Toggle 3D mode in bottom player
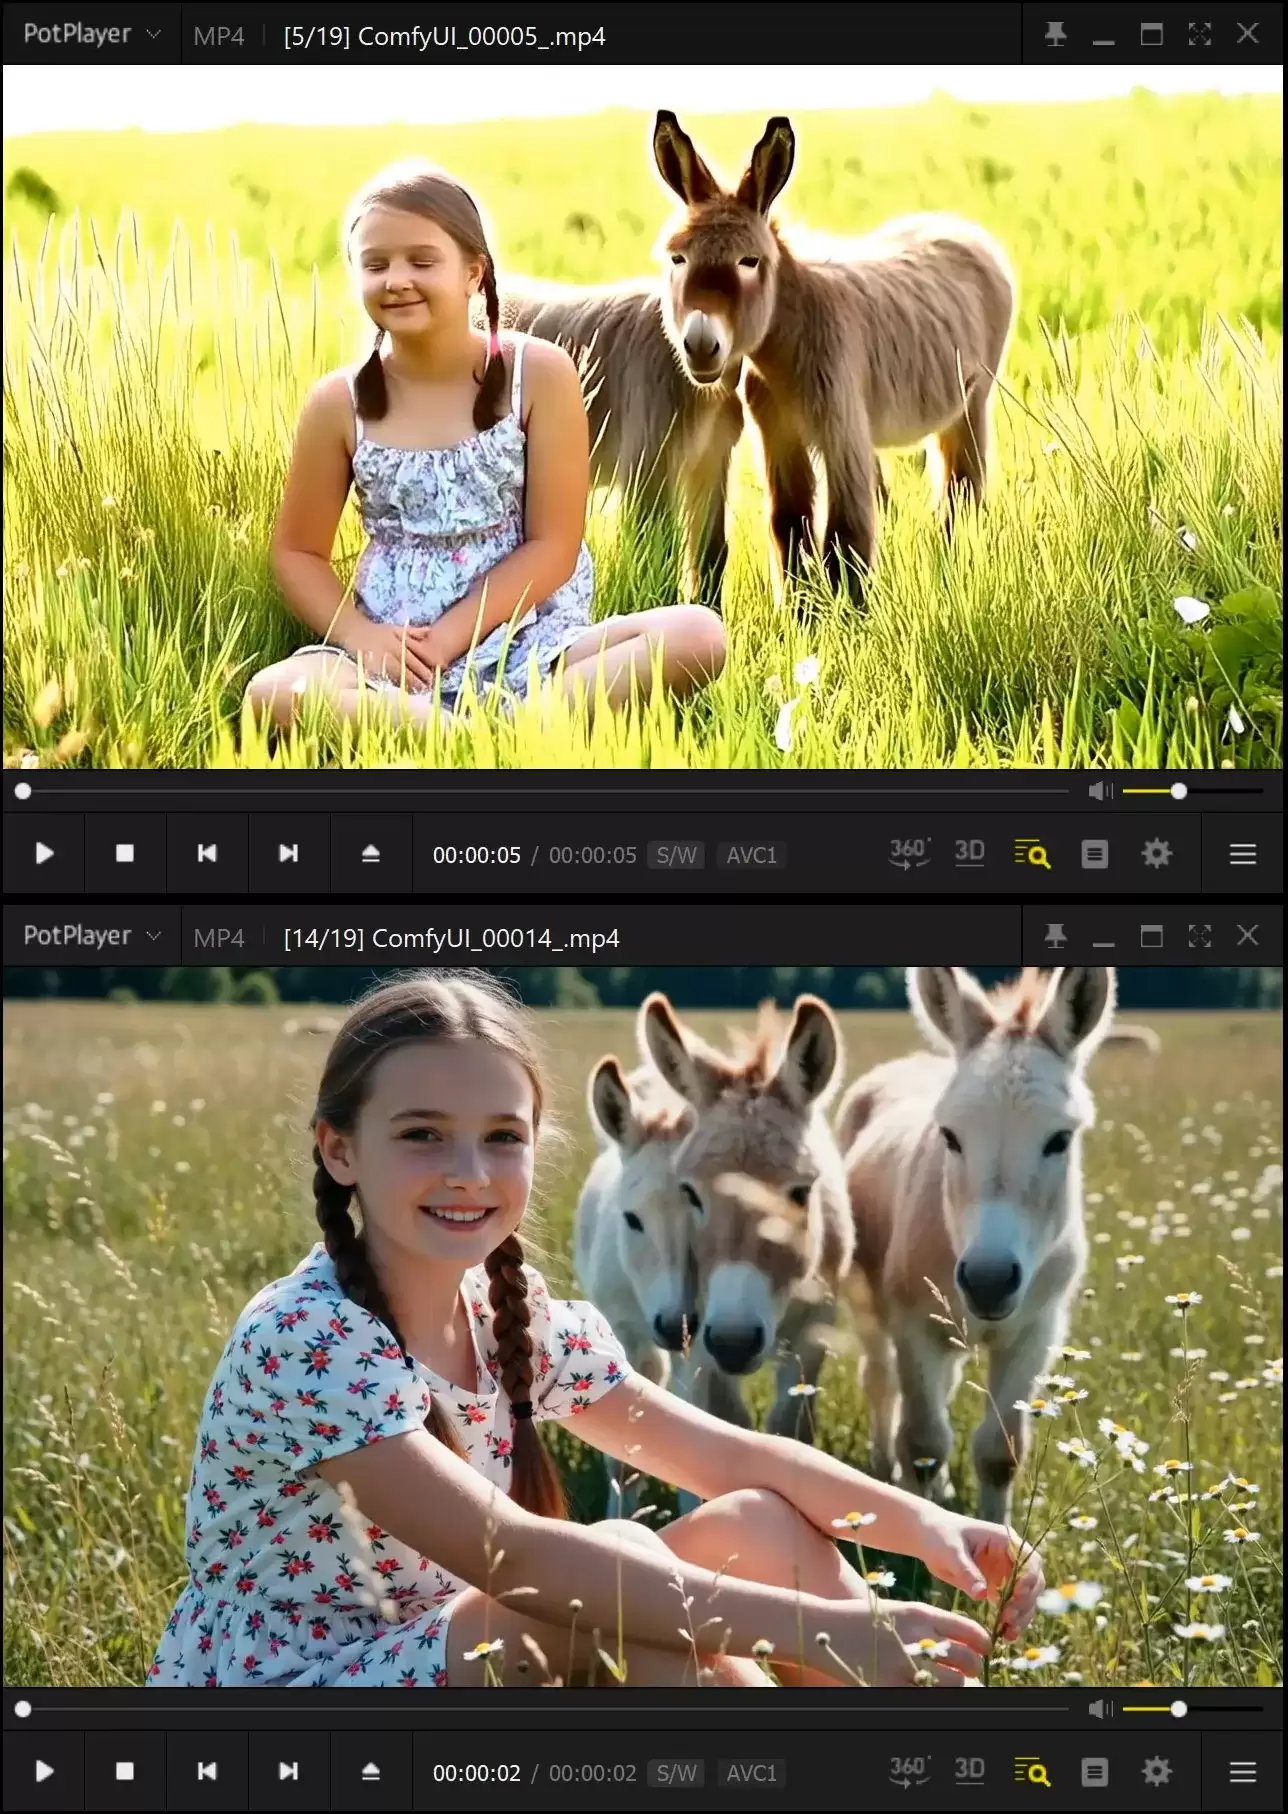The width and height of the screenshot is (1288, 1814). click(x=969, y=1771)
